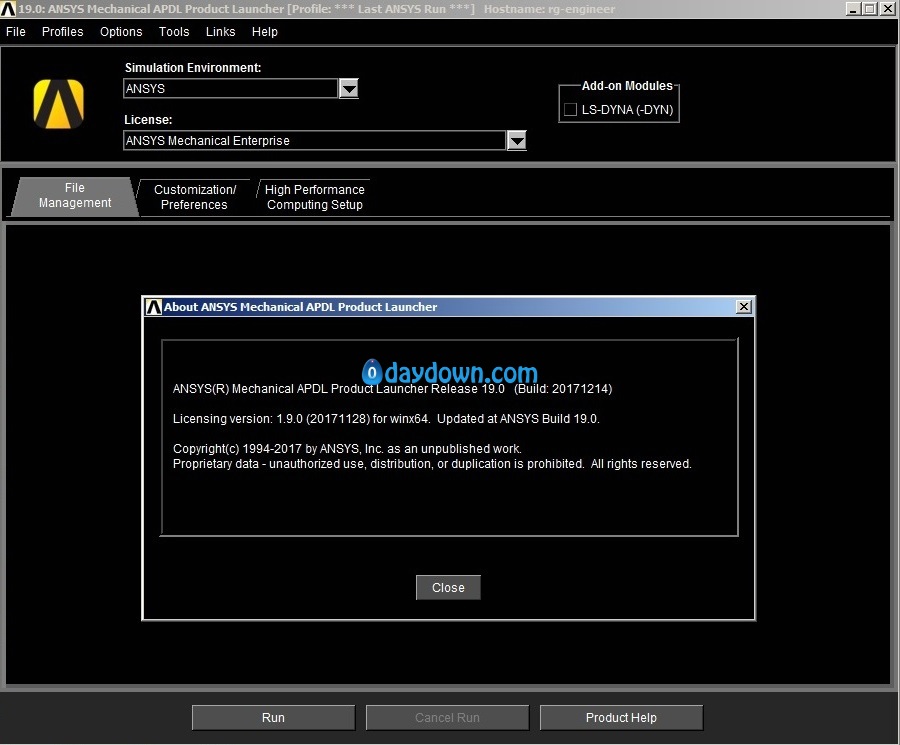Switch to the Customization/Preferences tab
Screen dimensions: 900x745
coord(195,197)
